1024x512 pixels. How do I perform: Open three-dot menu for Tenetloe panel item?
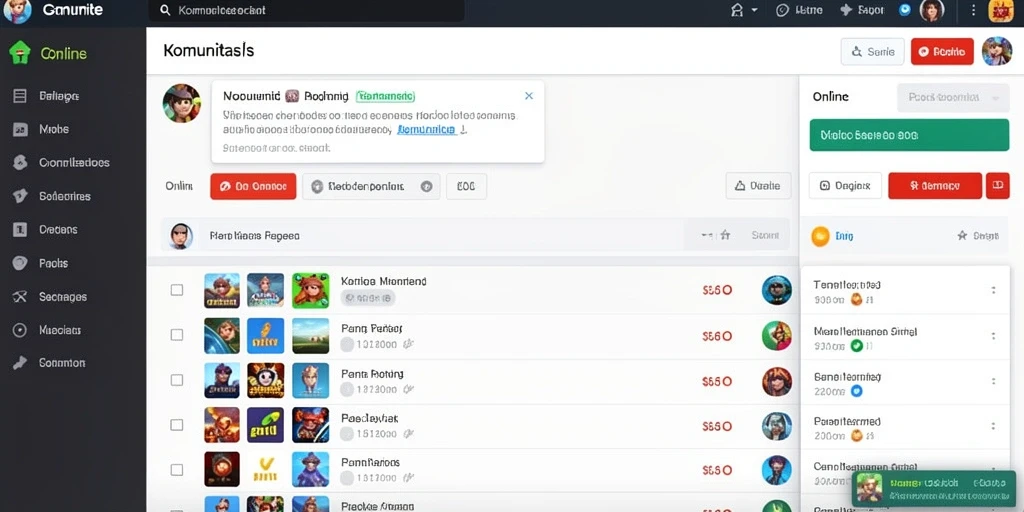click(993, 291)
